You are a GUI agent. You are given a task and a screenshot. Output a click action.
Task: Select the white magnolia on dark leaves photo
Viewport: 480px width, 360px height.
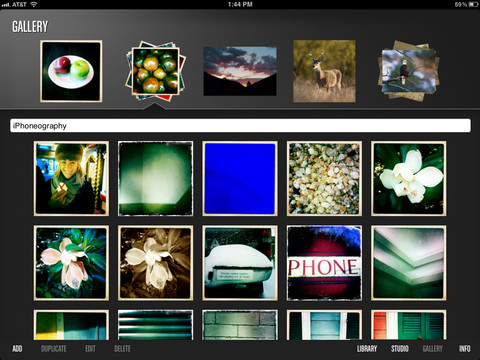pyautogui.click(x=409, y=178)
